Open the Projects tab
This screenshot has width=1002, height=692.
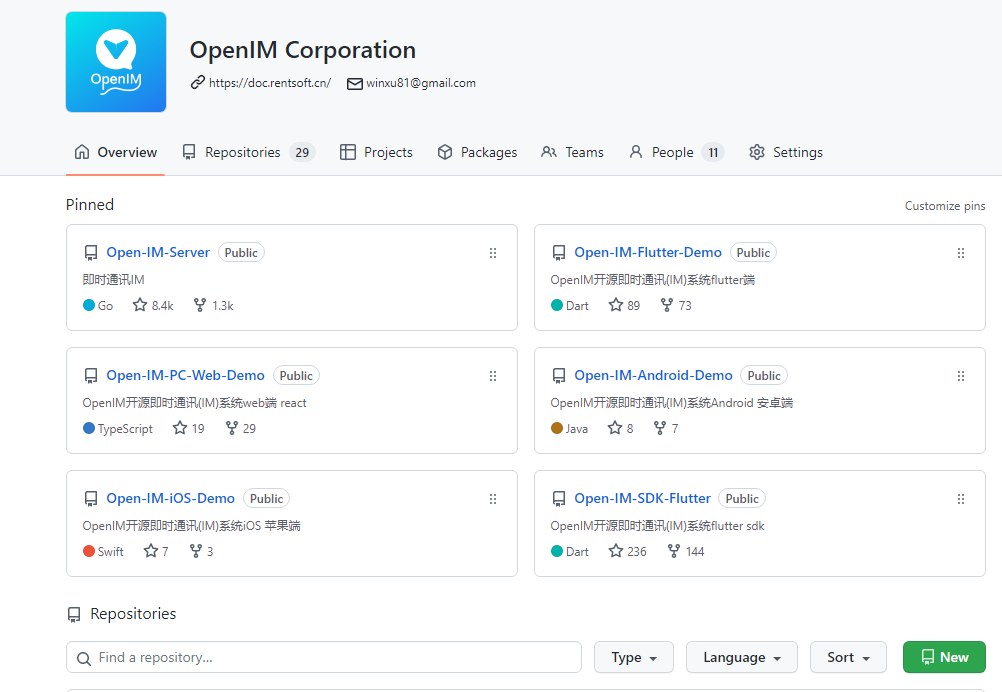[x=376, y=152]
